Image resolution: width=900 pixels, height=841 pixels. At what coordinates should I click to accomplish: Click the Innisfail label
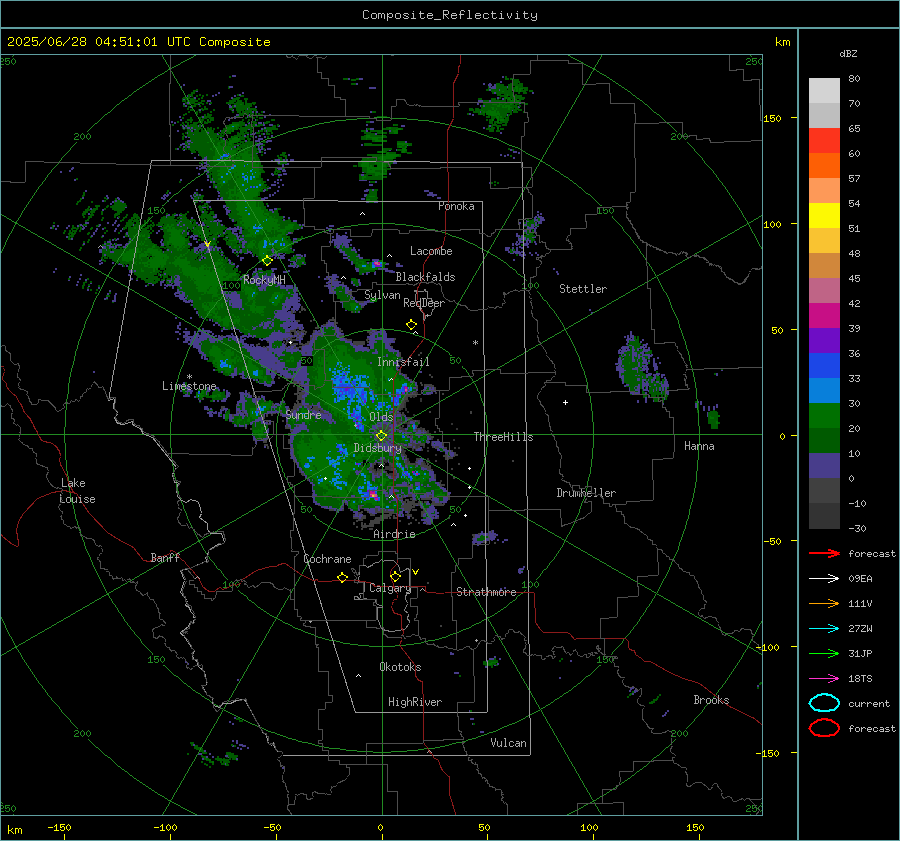(x=403, y=362)
